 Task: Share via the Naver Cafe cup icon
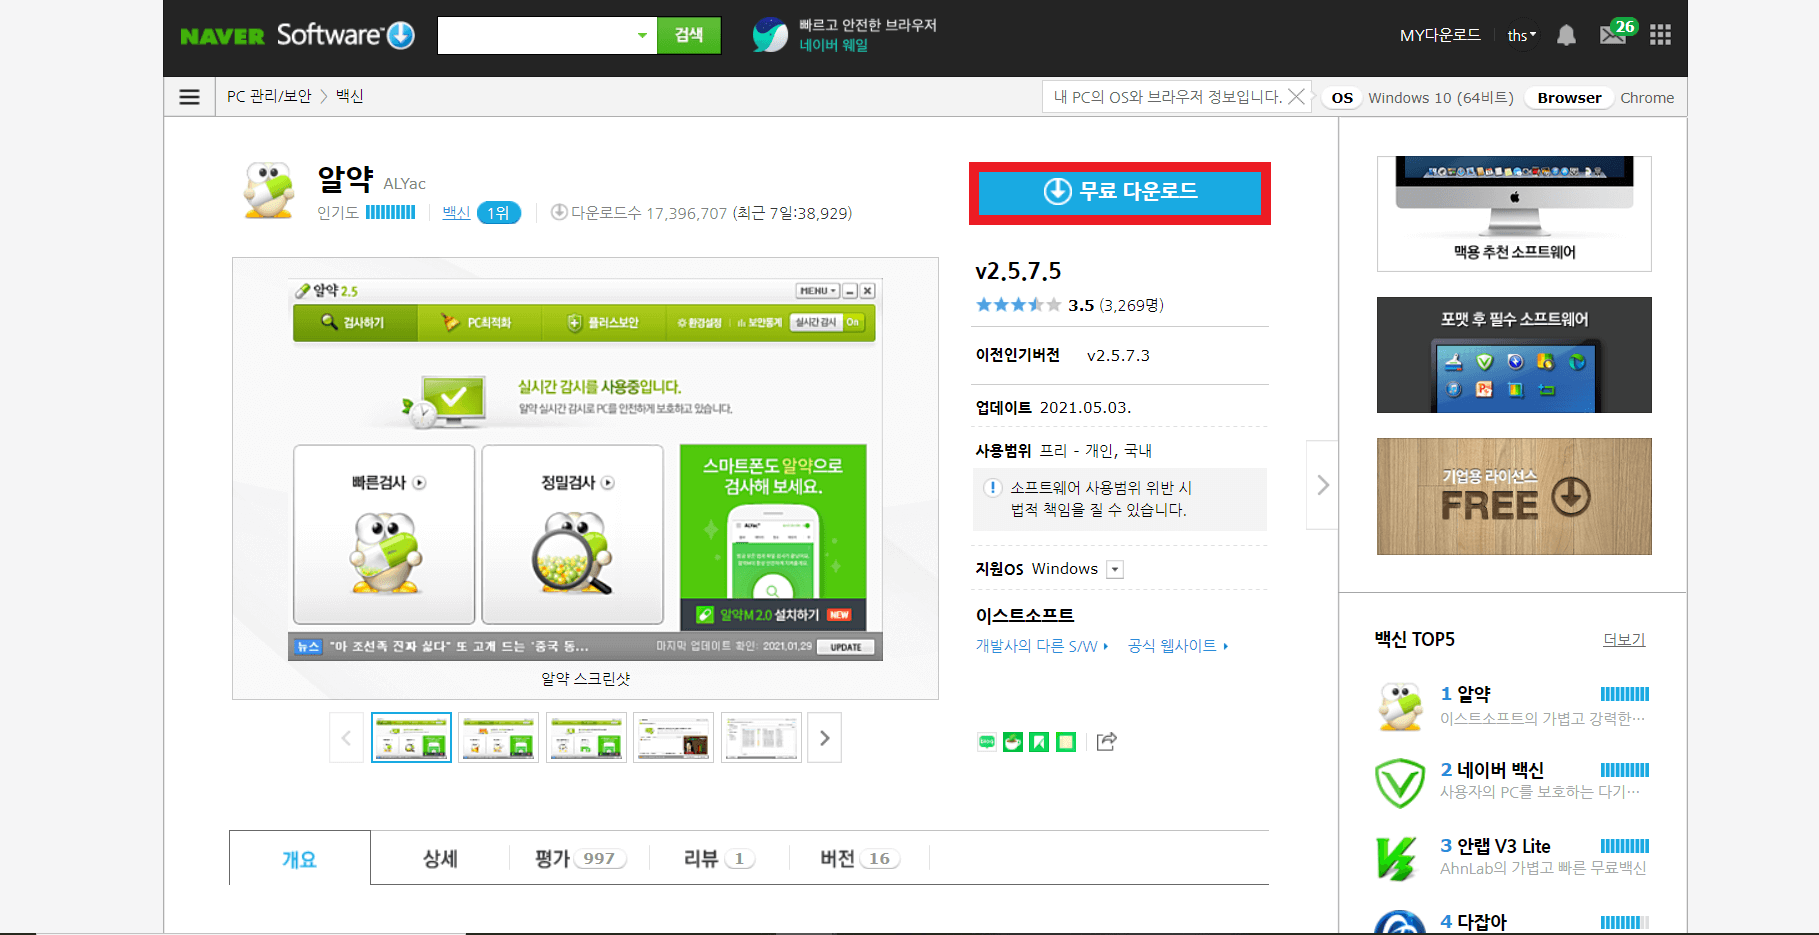1013,742
